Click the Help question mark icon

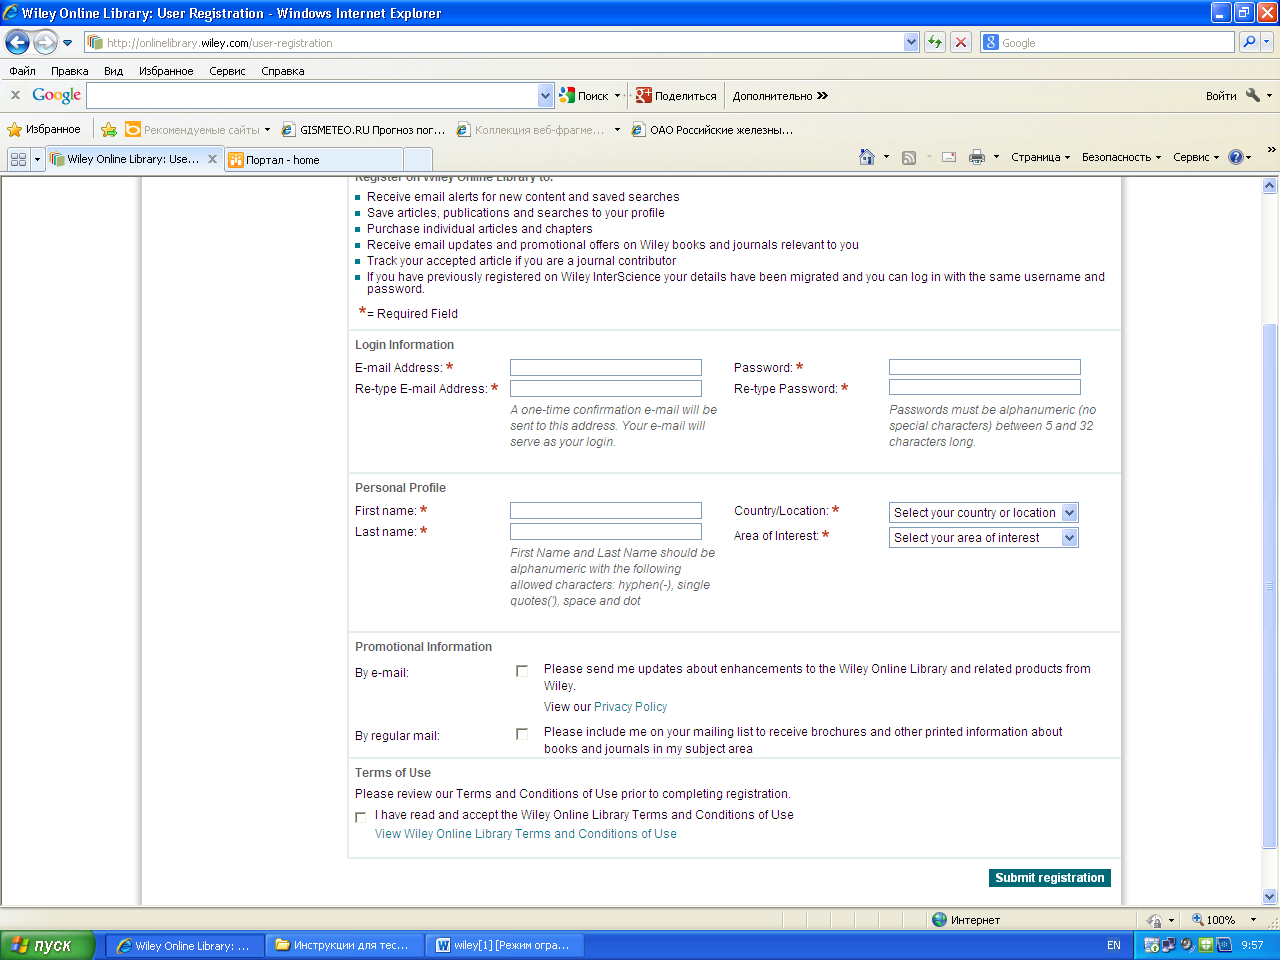tap(1236, 157)
